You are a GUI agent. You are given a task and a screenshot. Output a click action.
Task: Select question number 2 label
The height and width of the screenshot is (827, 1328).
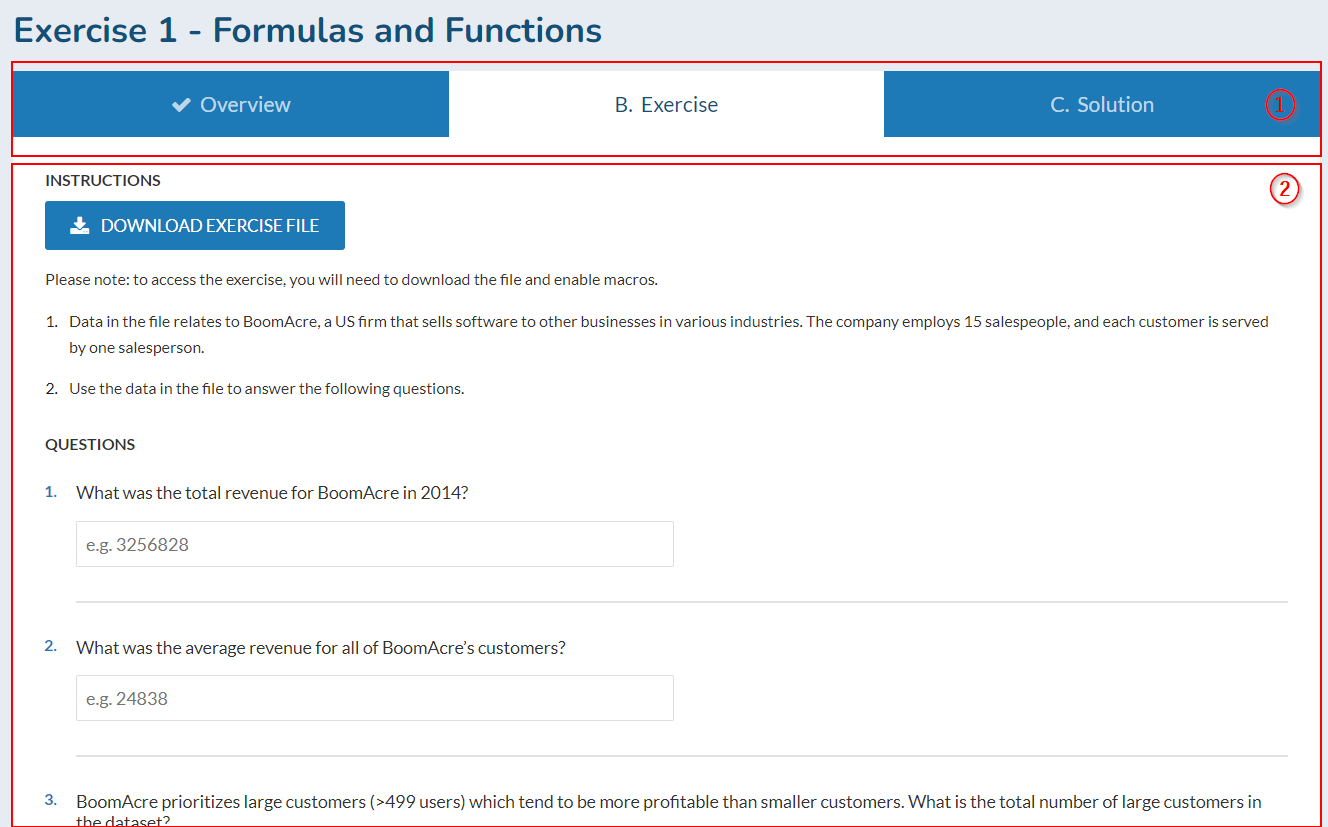(51, 646)
